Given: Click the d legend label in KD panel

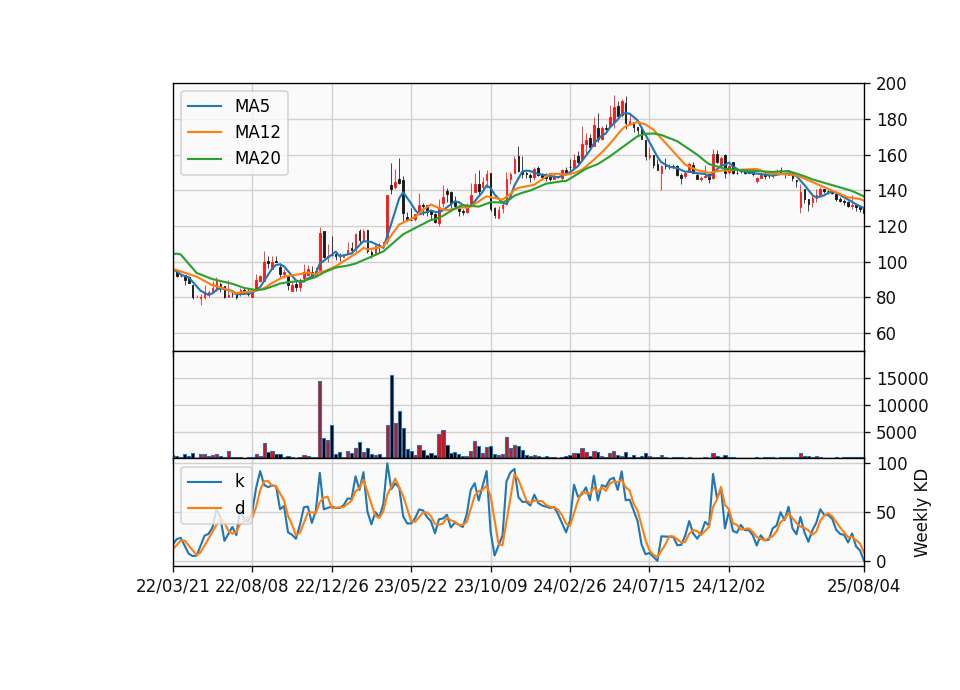Looking at the screenshot, I should point(240,508).
